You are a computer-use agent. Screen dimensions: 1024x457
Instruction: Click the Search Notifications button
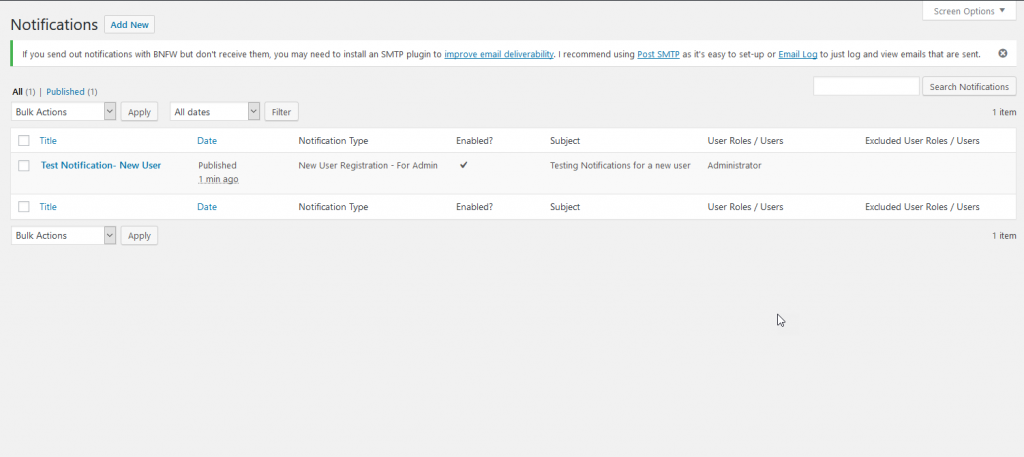(x=969, y=87)
